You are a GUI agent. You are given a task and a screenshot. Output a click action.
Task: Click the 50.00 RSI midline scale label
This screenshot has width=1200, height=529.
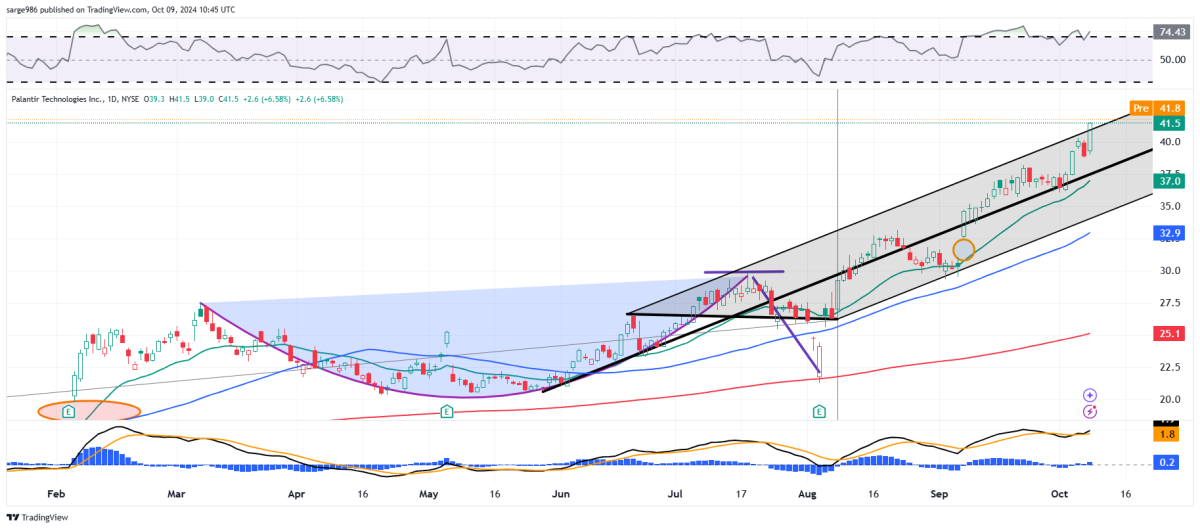tap(1168, 59)
